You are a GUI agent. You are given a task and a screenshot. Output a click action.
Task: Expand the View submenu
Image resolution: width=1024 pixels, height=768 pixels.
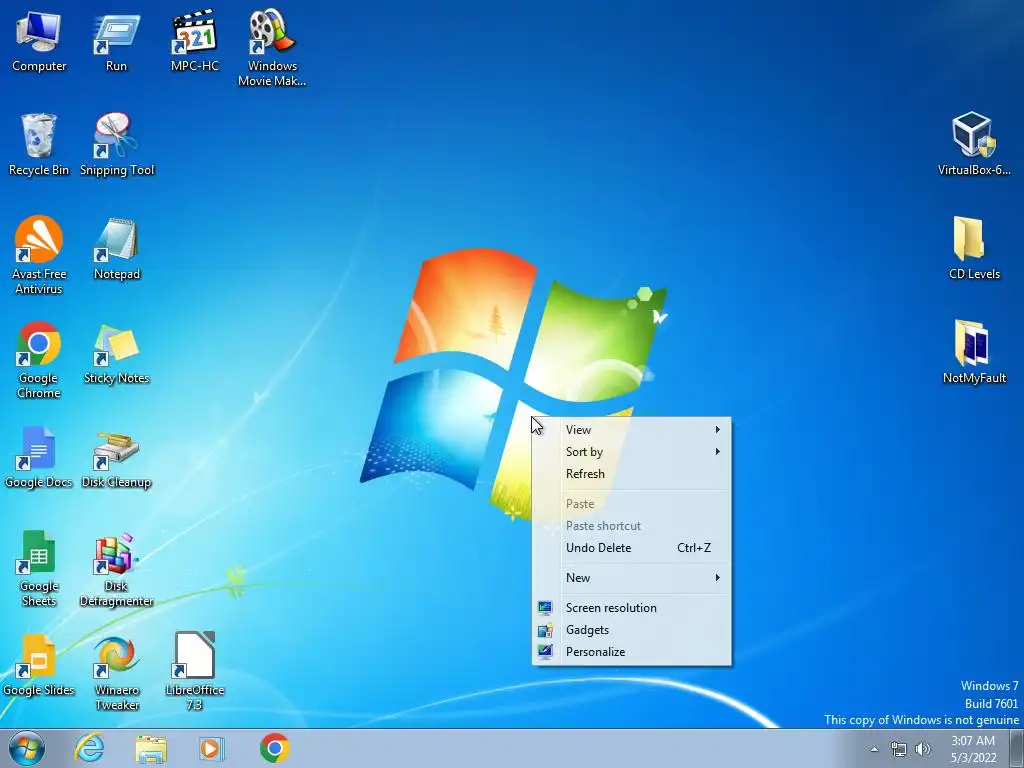point(632,430)
